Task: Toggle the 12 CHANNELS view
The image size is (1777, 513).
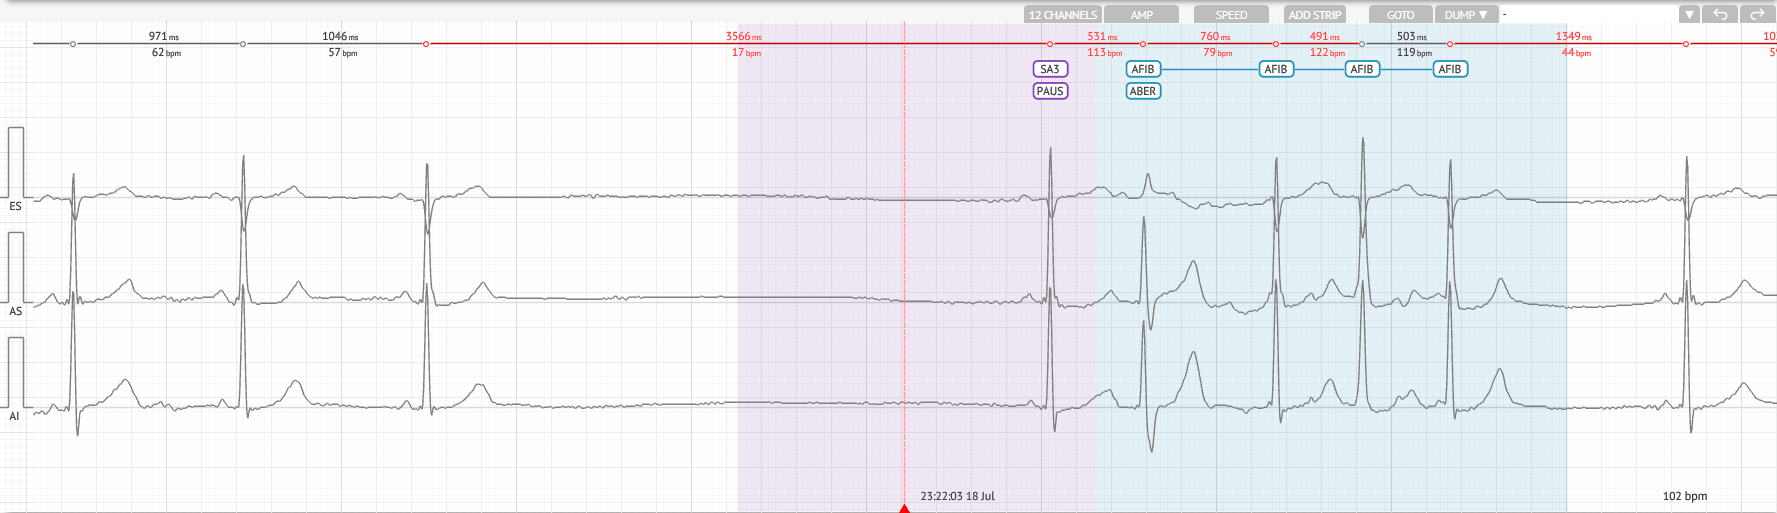Action: pos(1062,15)
